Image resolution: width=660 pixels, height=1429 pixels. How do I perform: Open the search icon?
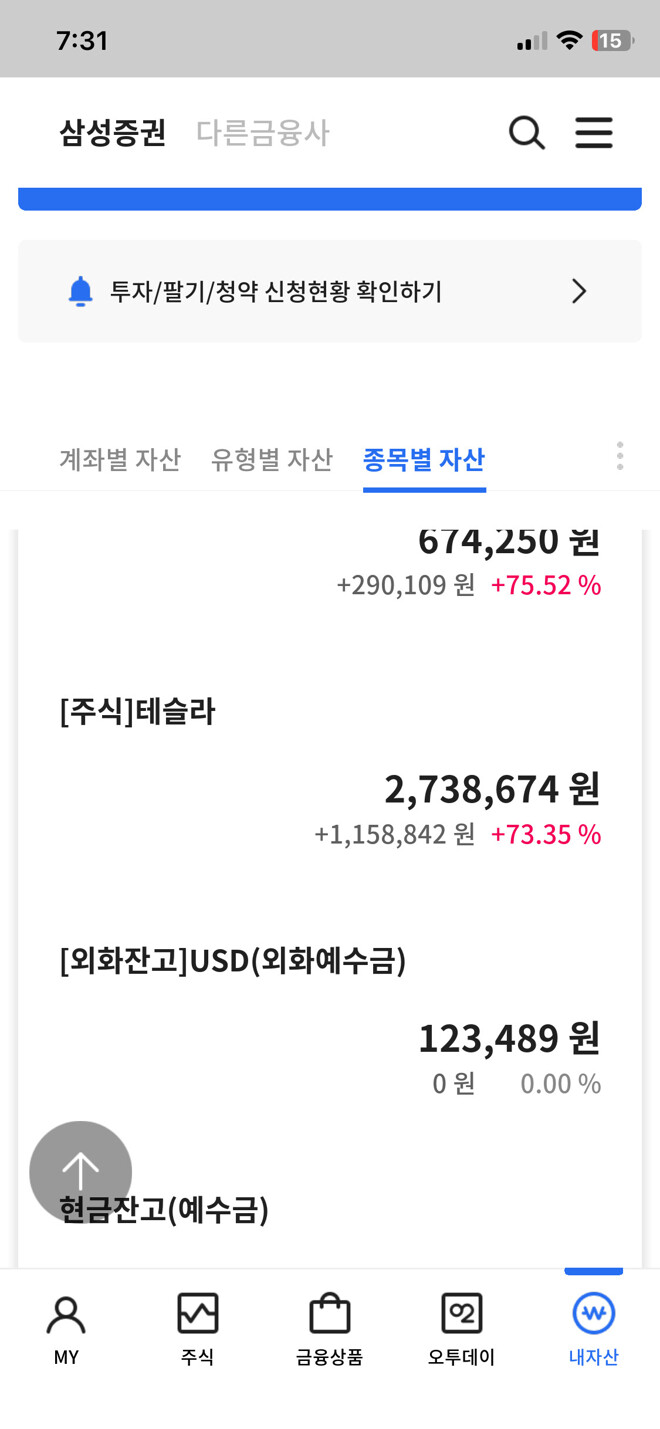coord(527,132)
